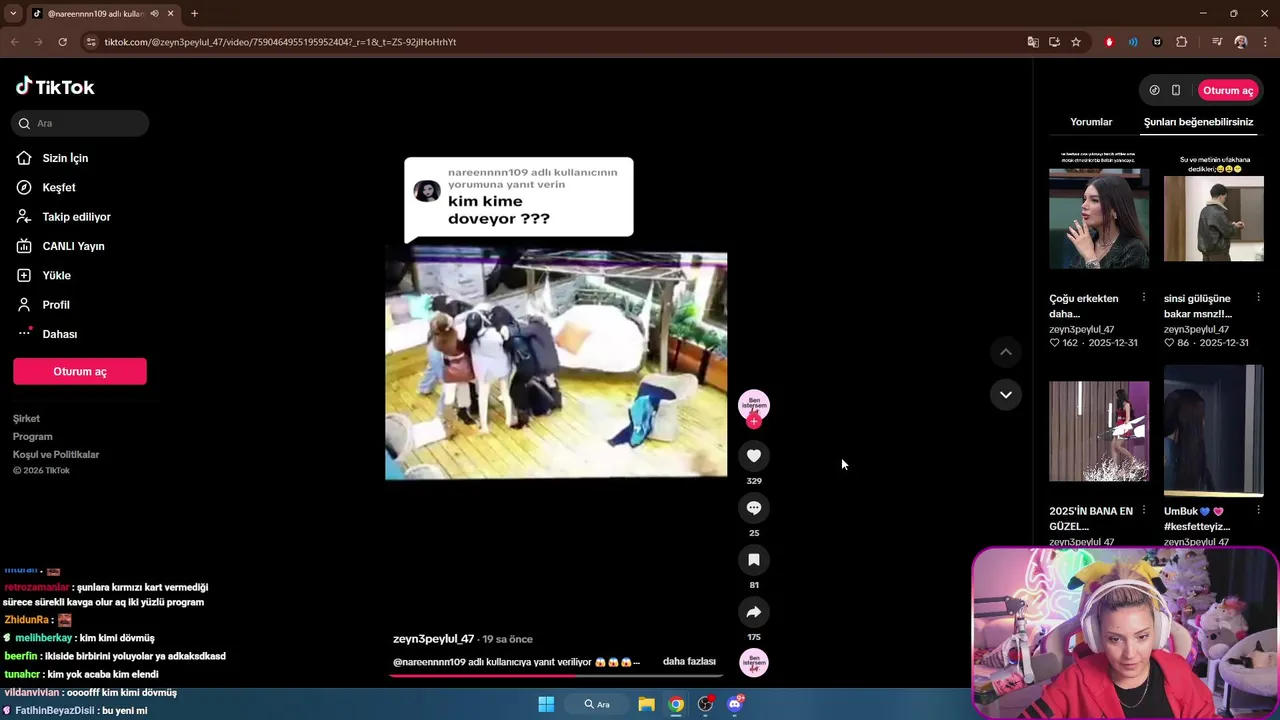
Task: Save the video with the bookmark icon
Action: 754,560
